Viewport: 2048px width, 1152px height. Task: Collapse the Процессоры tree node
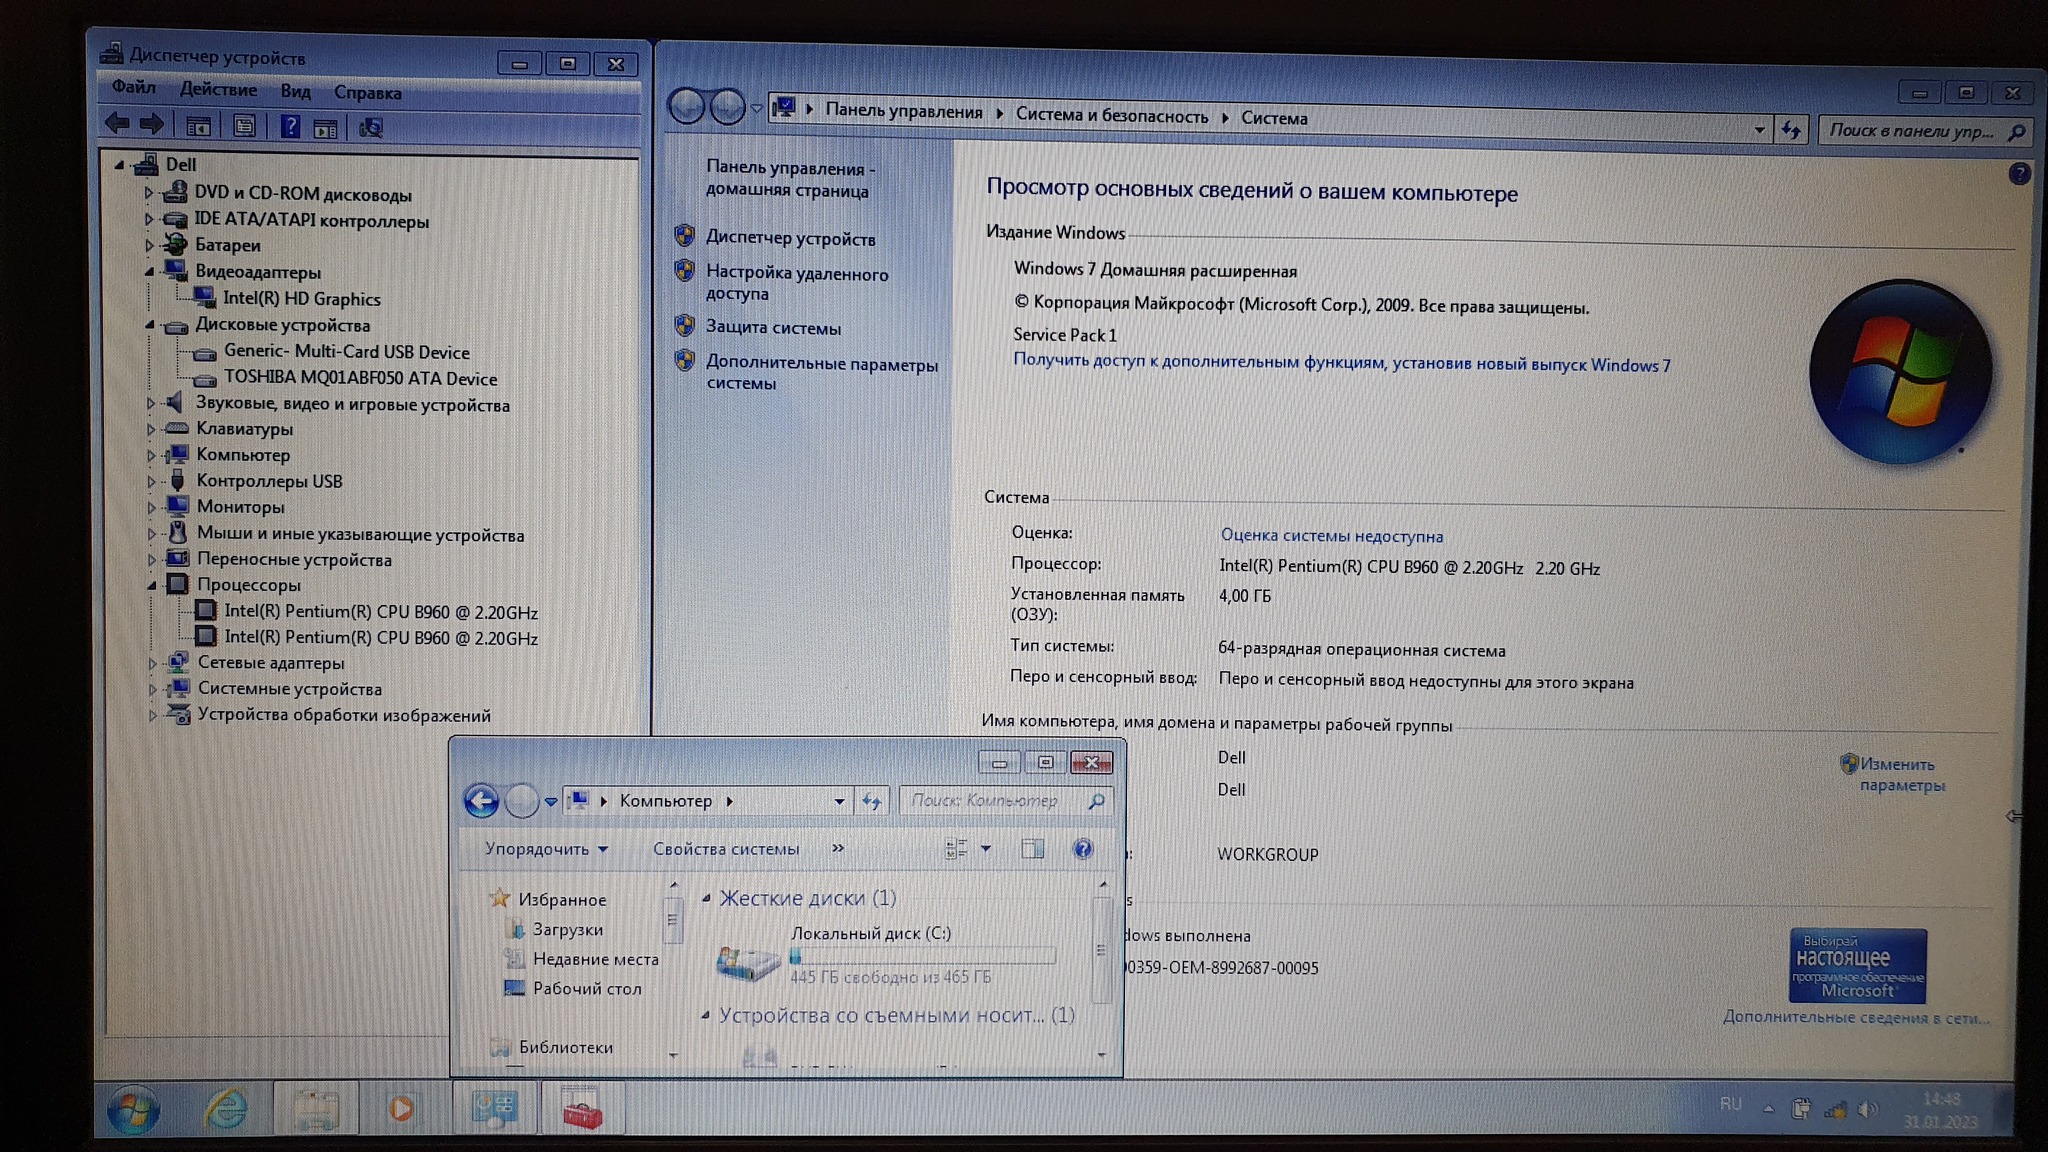pos(151,585)
